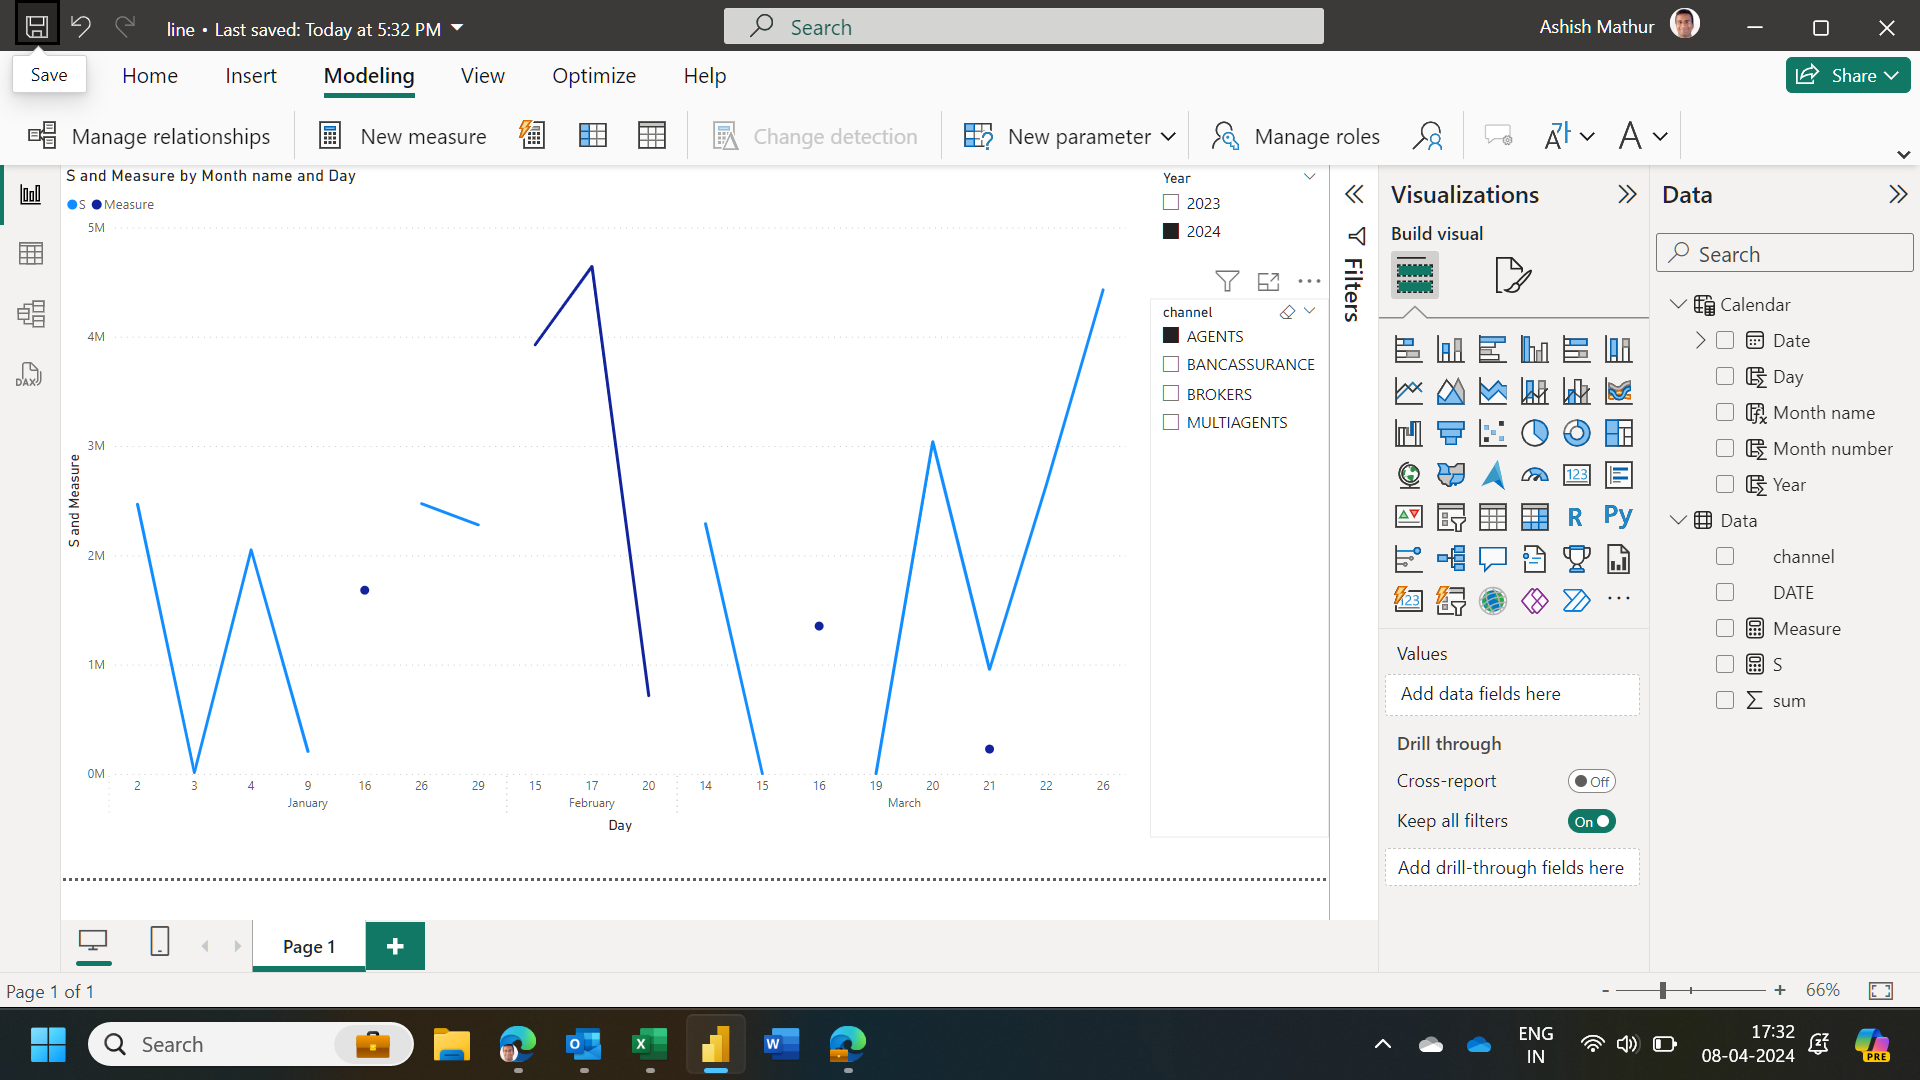Open the Home ribbon tab
Screen dimensions: 1920x1080
[x=150, y=76]
